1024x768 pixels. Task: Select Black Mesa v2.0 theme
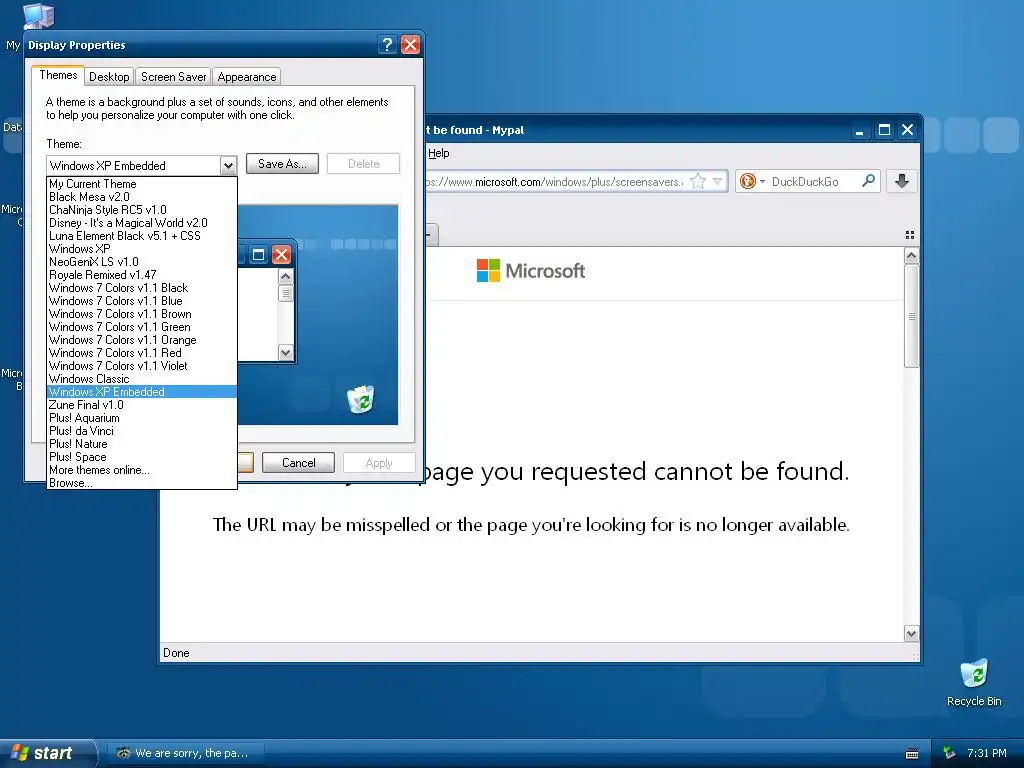click(142, 197)
